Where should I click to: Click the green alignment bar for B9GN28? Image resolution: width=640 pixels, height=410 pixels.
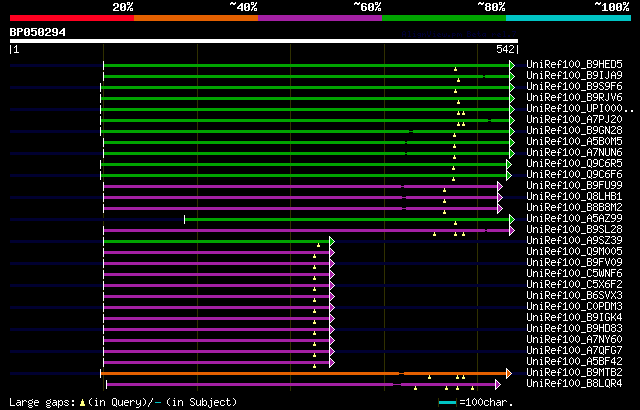(305, 131)
